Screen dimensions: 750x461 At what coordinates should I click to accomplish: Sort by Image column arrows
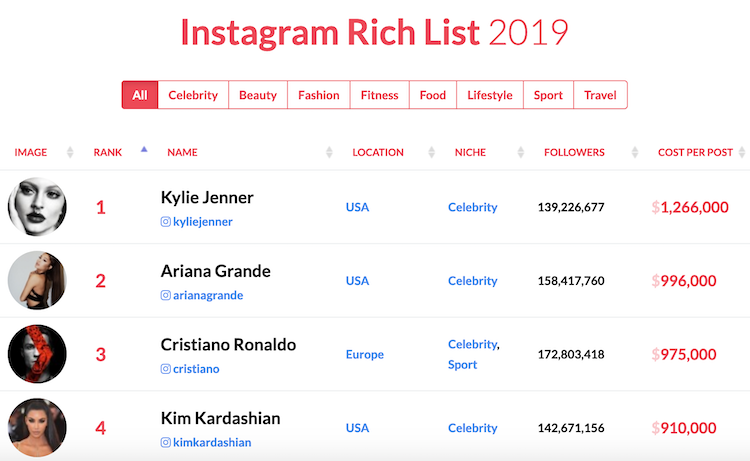[x=70, y=153]
